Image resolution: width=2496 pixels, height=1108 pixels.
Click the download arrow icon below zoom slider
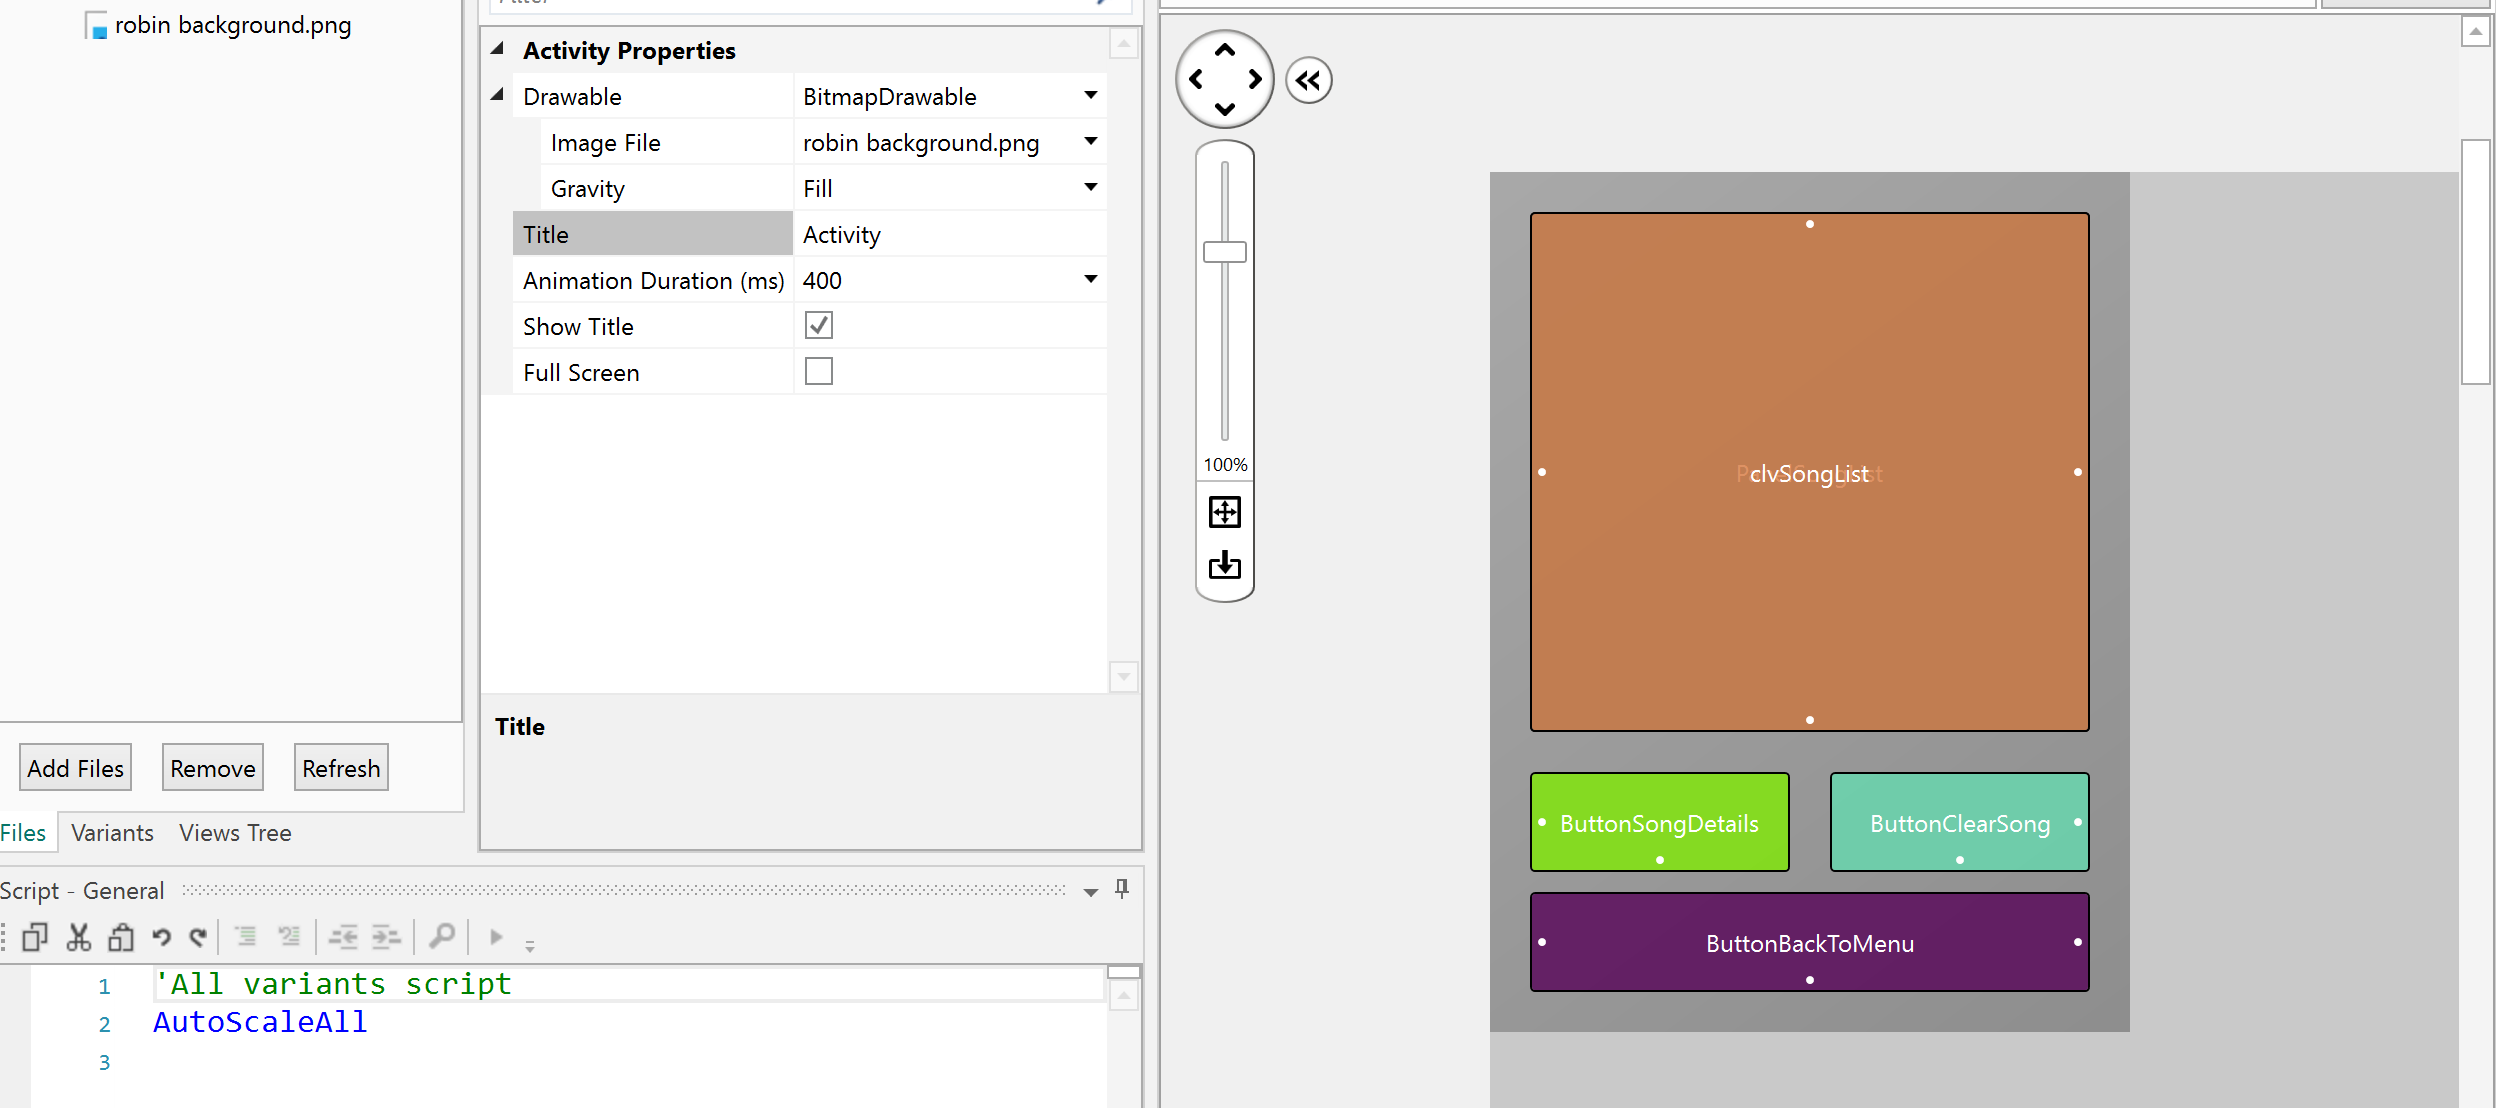click(x=1224, y=565)
